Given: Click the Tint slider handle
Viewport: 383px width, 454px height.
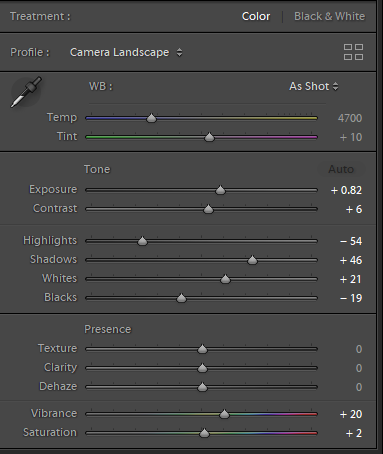Looking at the screenshot, I should tap(209, 137).
